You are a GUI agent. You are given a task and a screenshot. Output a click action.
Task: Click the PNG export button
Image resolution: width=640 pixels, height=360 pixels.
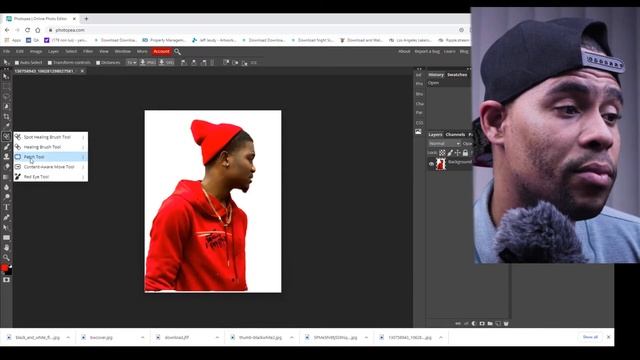[148, 62]
